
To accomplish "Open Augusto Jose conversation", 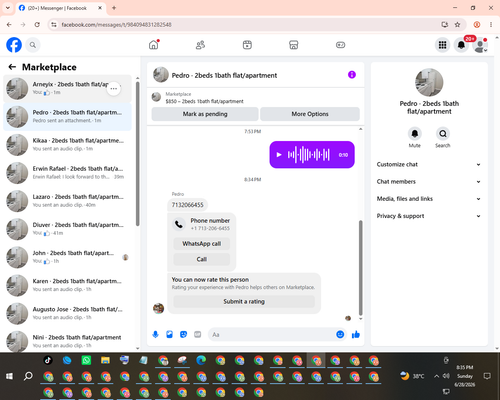I will 67,313.
